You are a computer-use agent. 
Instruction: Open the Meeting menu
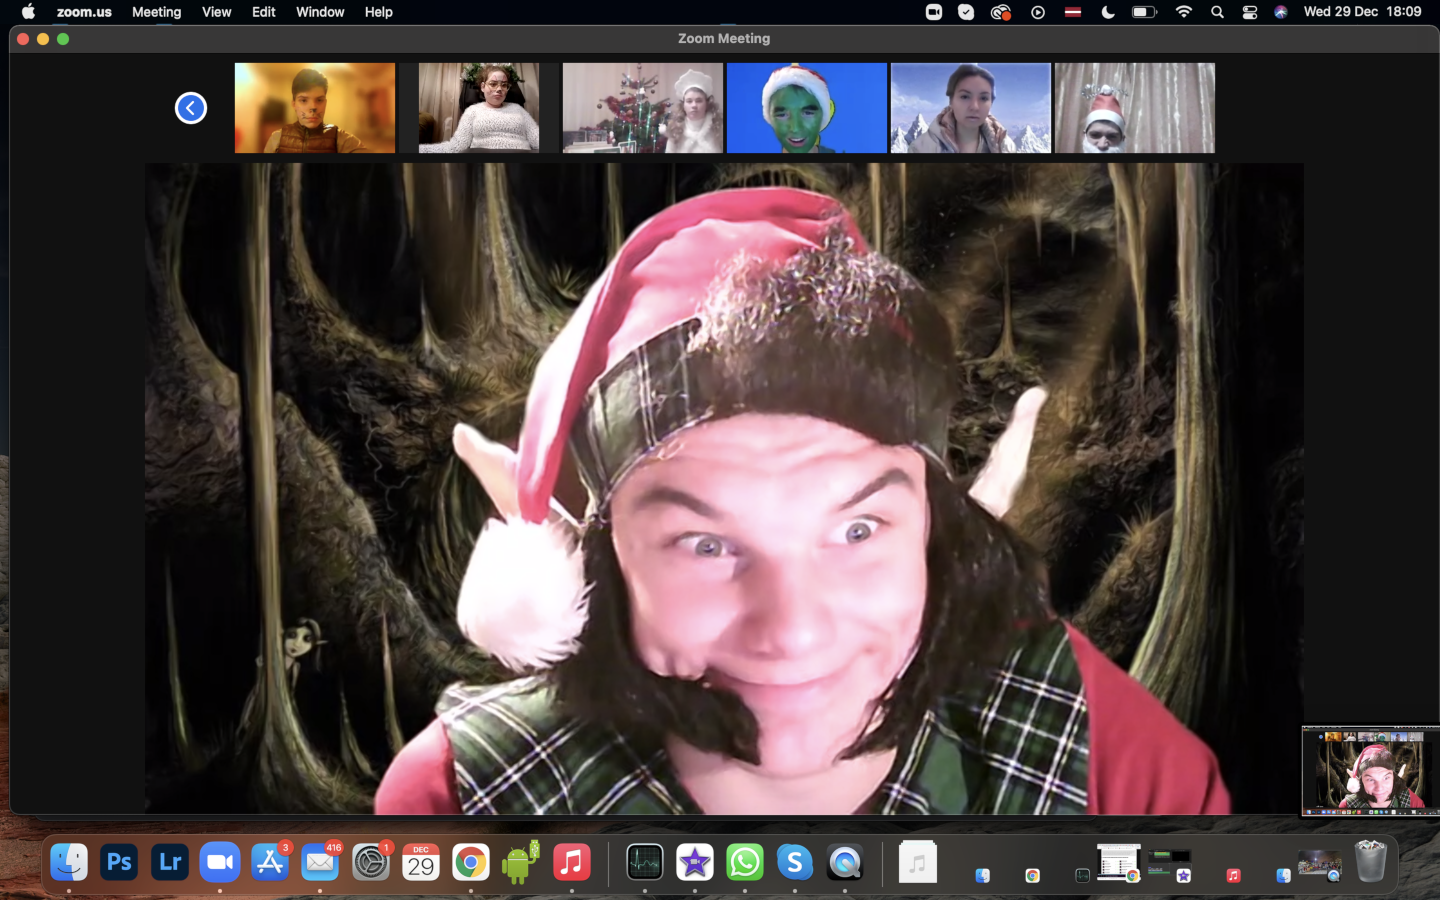(157, 12)
